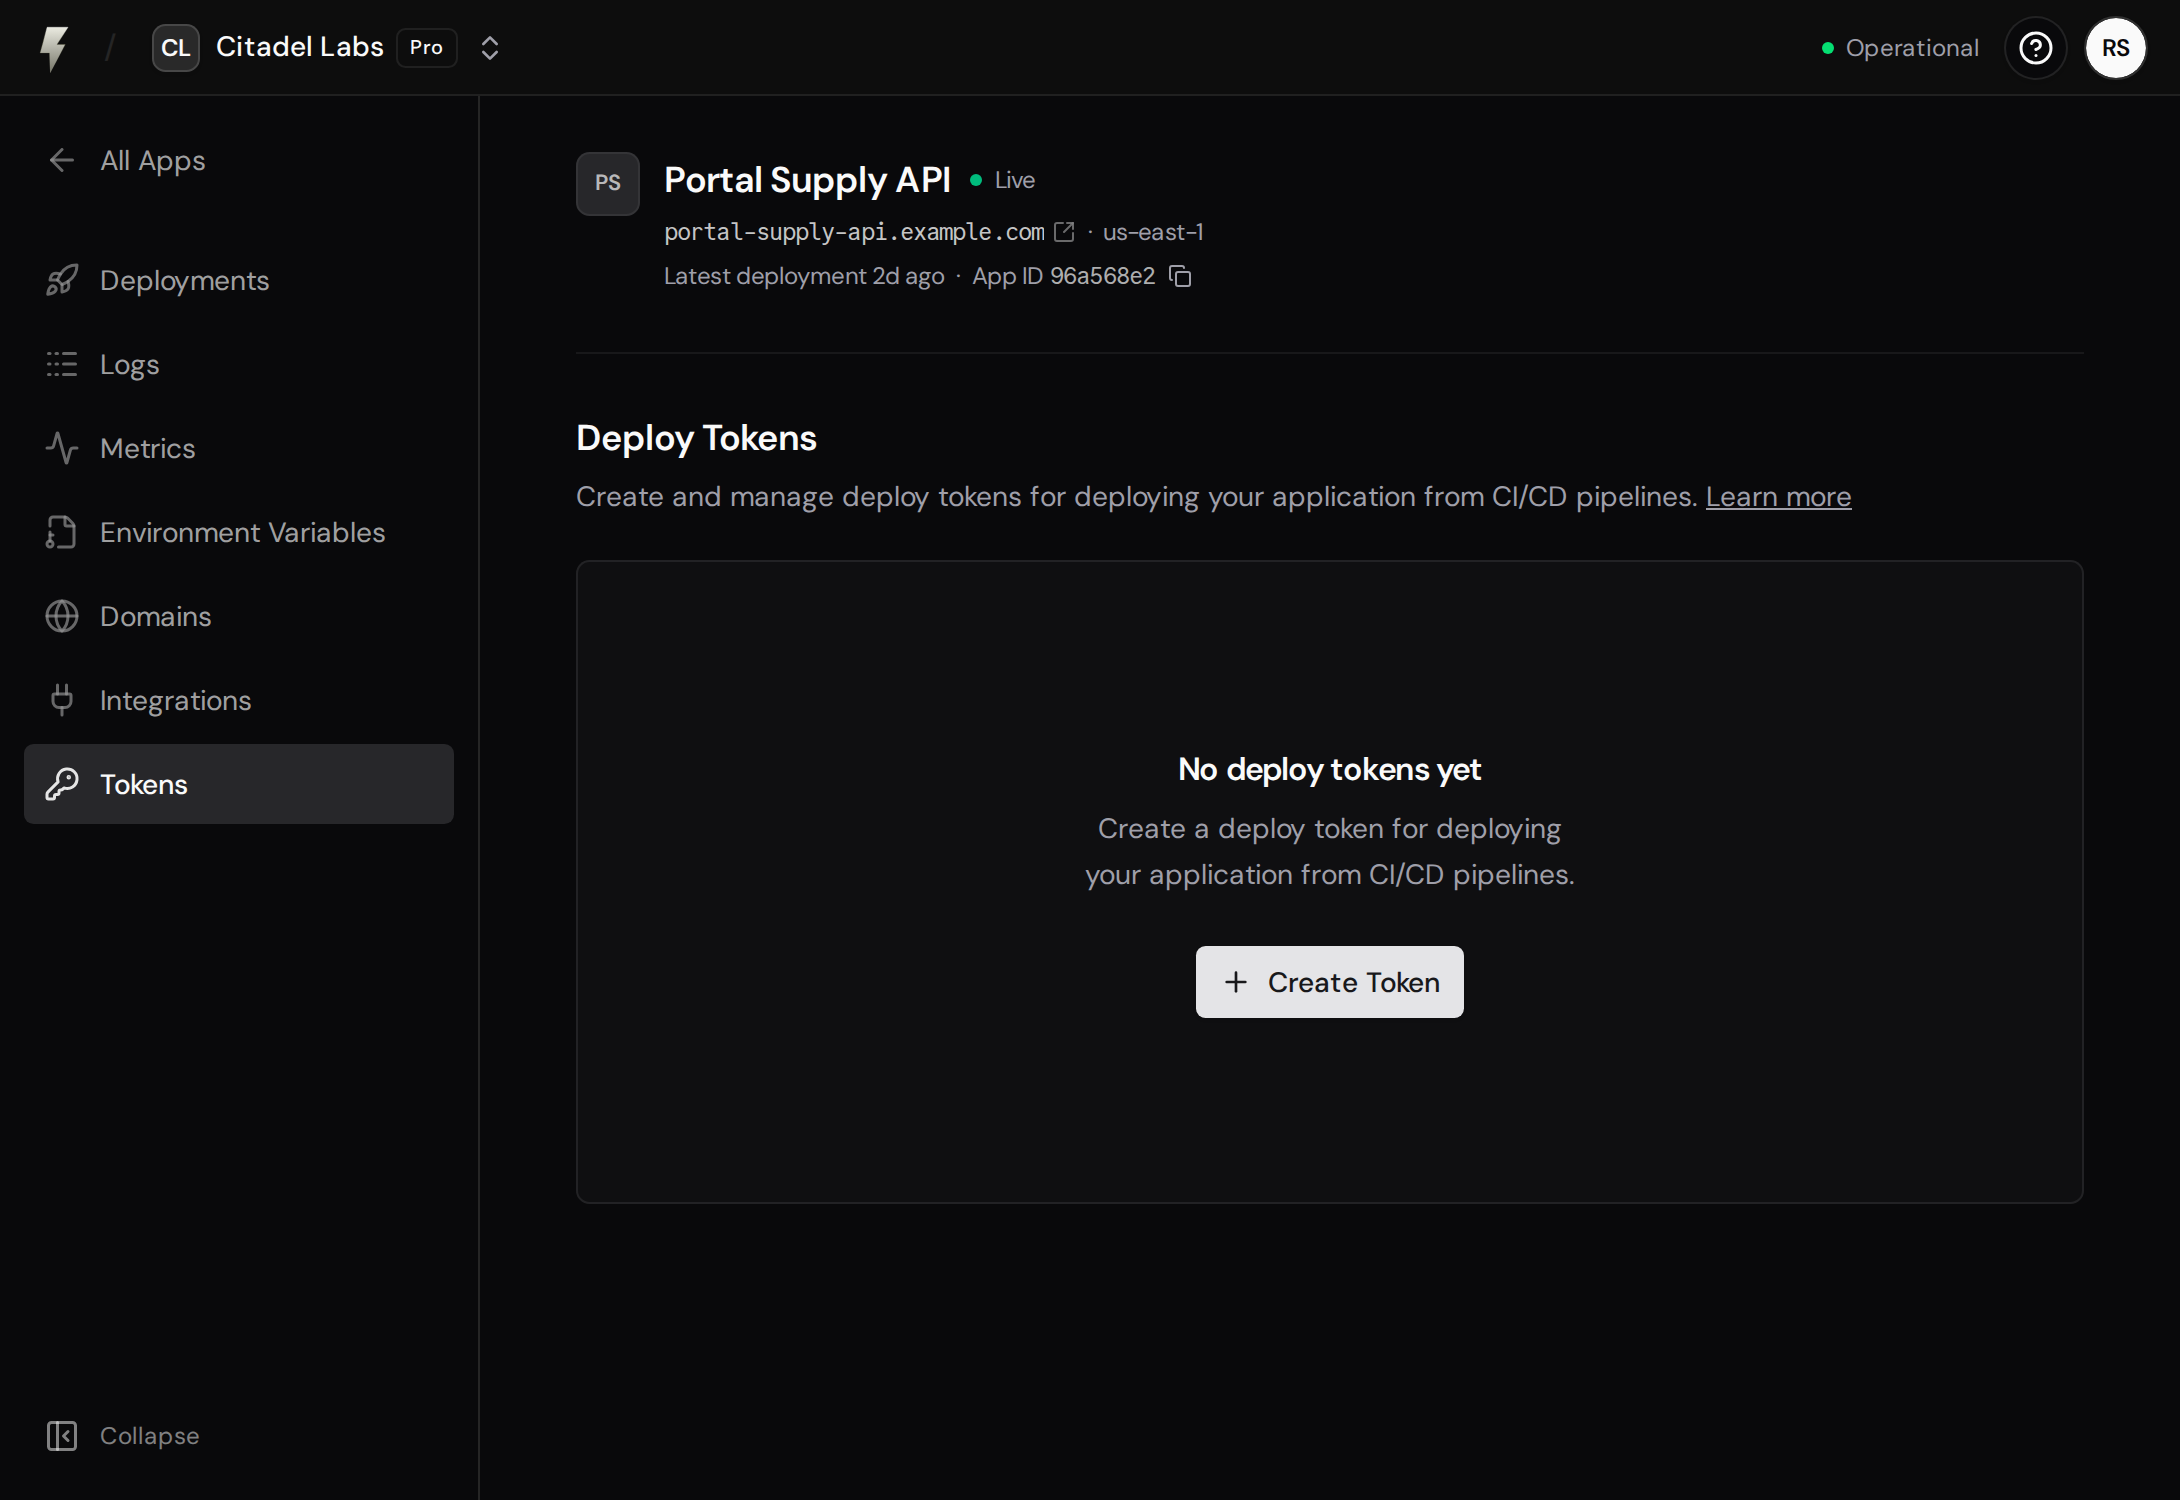Expand the Citadel Labs workspace switcher
Image resolution: width=2180 pixels, height=1500 pixels.
click(x=489, y=48)
